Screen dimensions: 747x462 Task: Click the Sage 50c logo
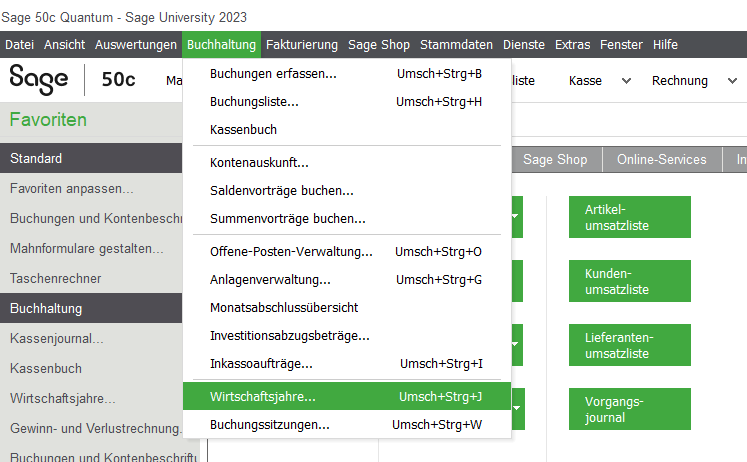click(x=72, y=80)
